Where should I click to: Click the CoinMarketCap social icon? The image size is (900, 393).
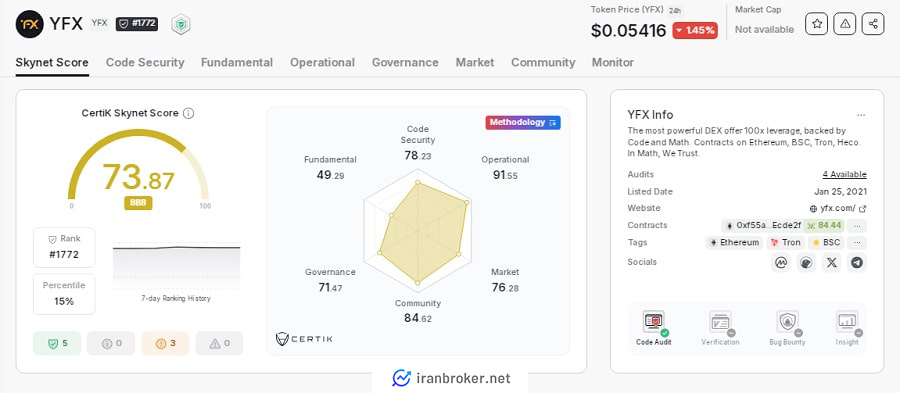tap(781, 262)
